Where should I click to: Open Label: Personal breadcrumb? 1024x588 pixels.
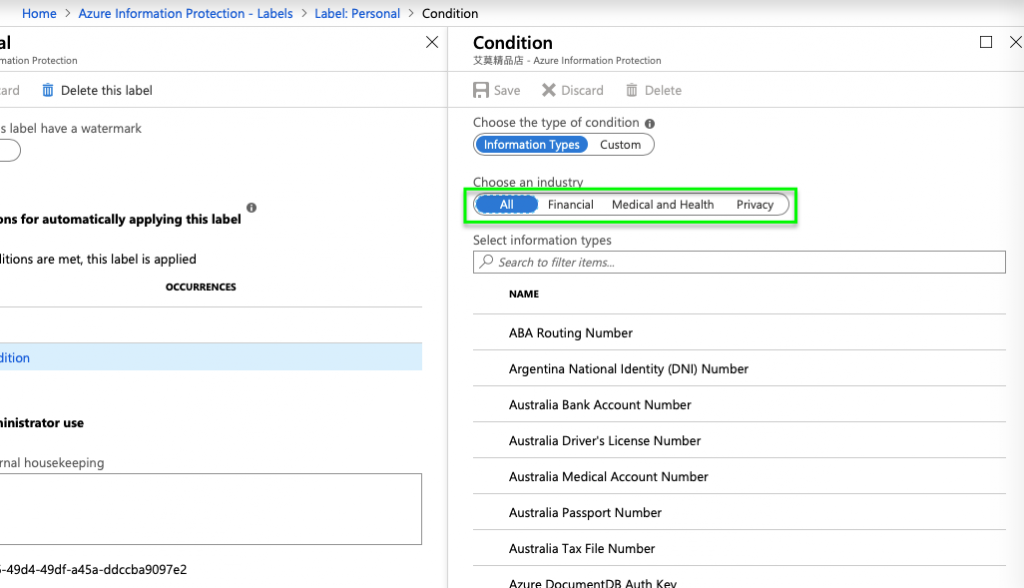click(x=357, y=14)
